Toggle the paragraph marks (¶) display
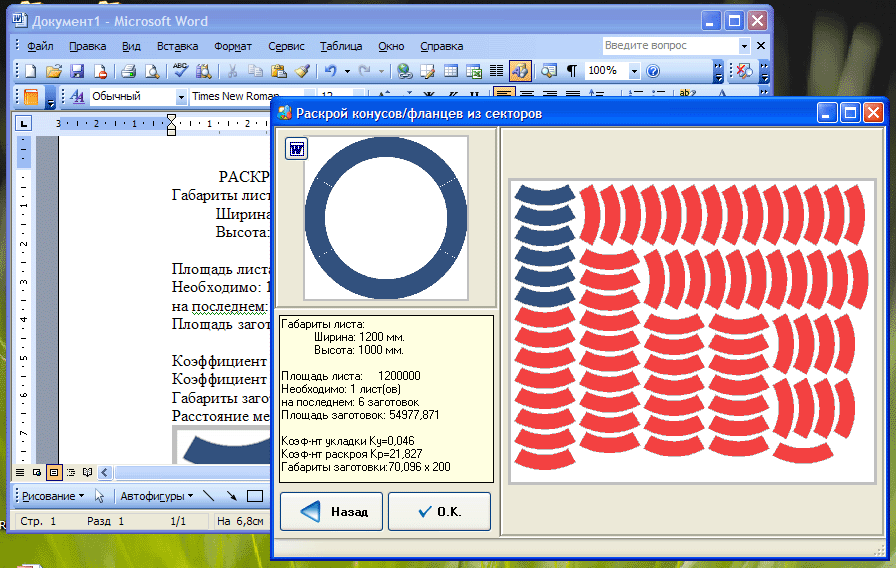Viewport: 896px width, 568px height. (x=572, y=71)
